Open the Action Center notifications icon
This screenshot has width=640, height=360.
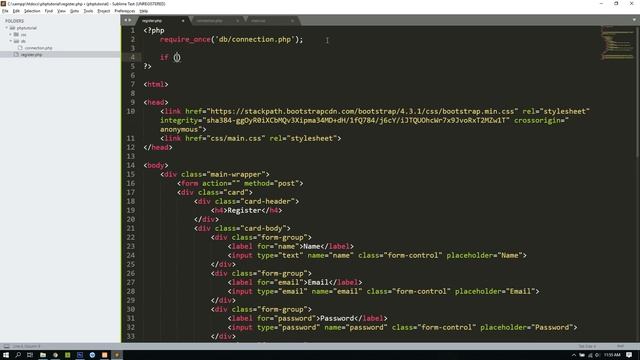[x=629, y=355]
